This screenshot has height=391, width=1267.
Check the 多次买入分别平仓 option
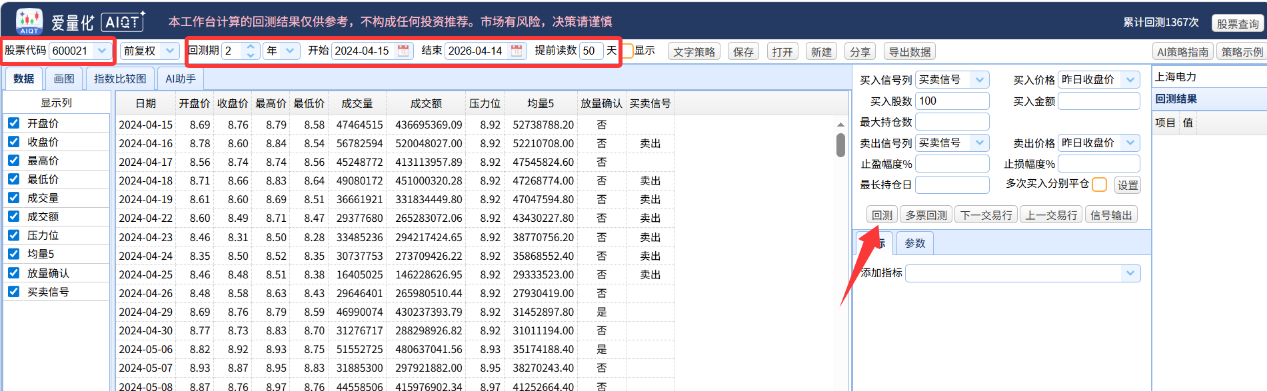1099,184
